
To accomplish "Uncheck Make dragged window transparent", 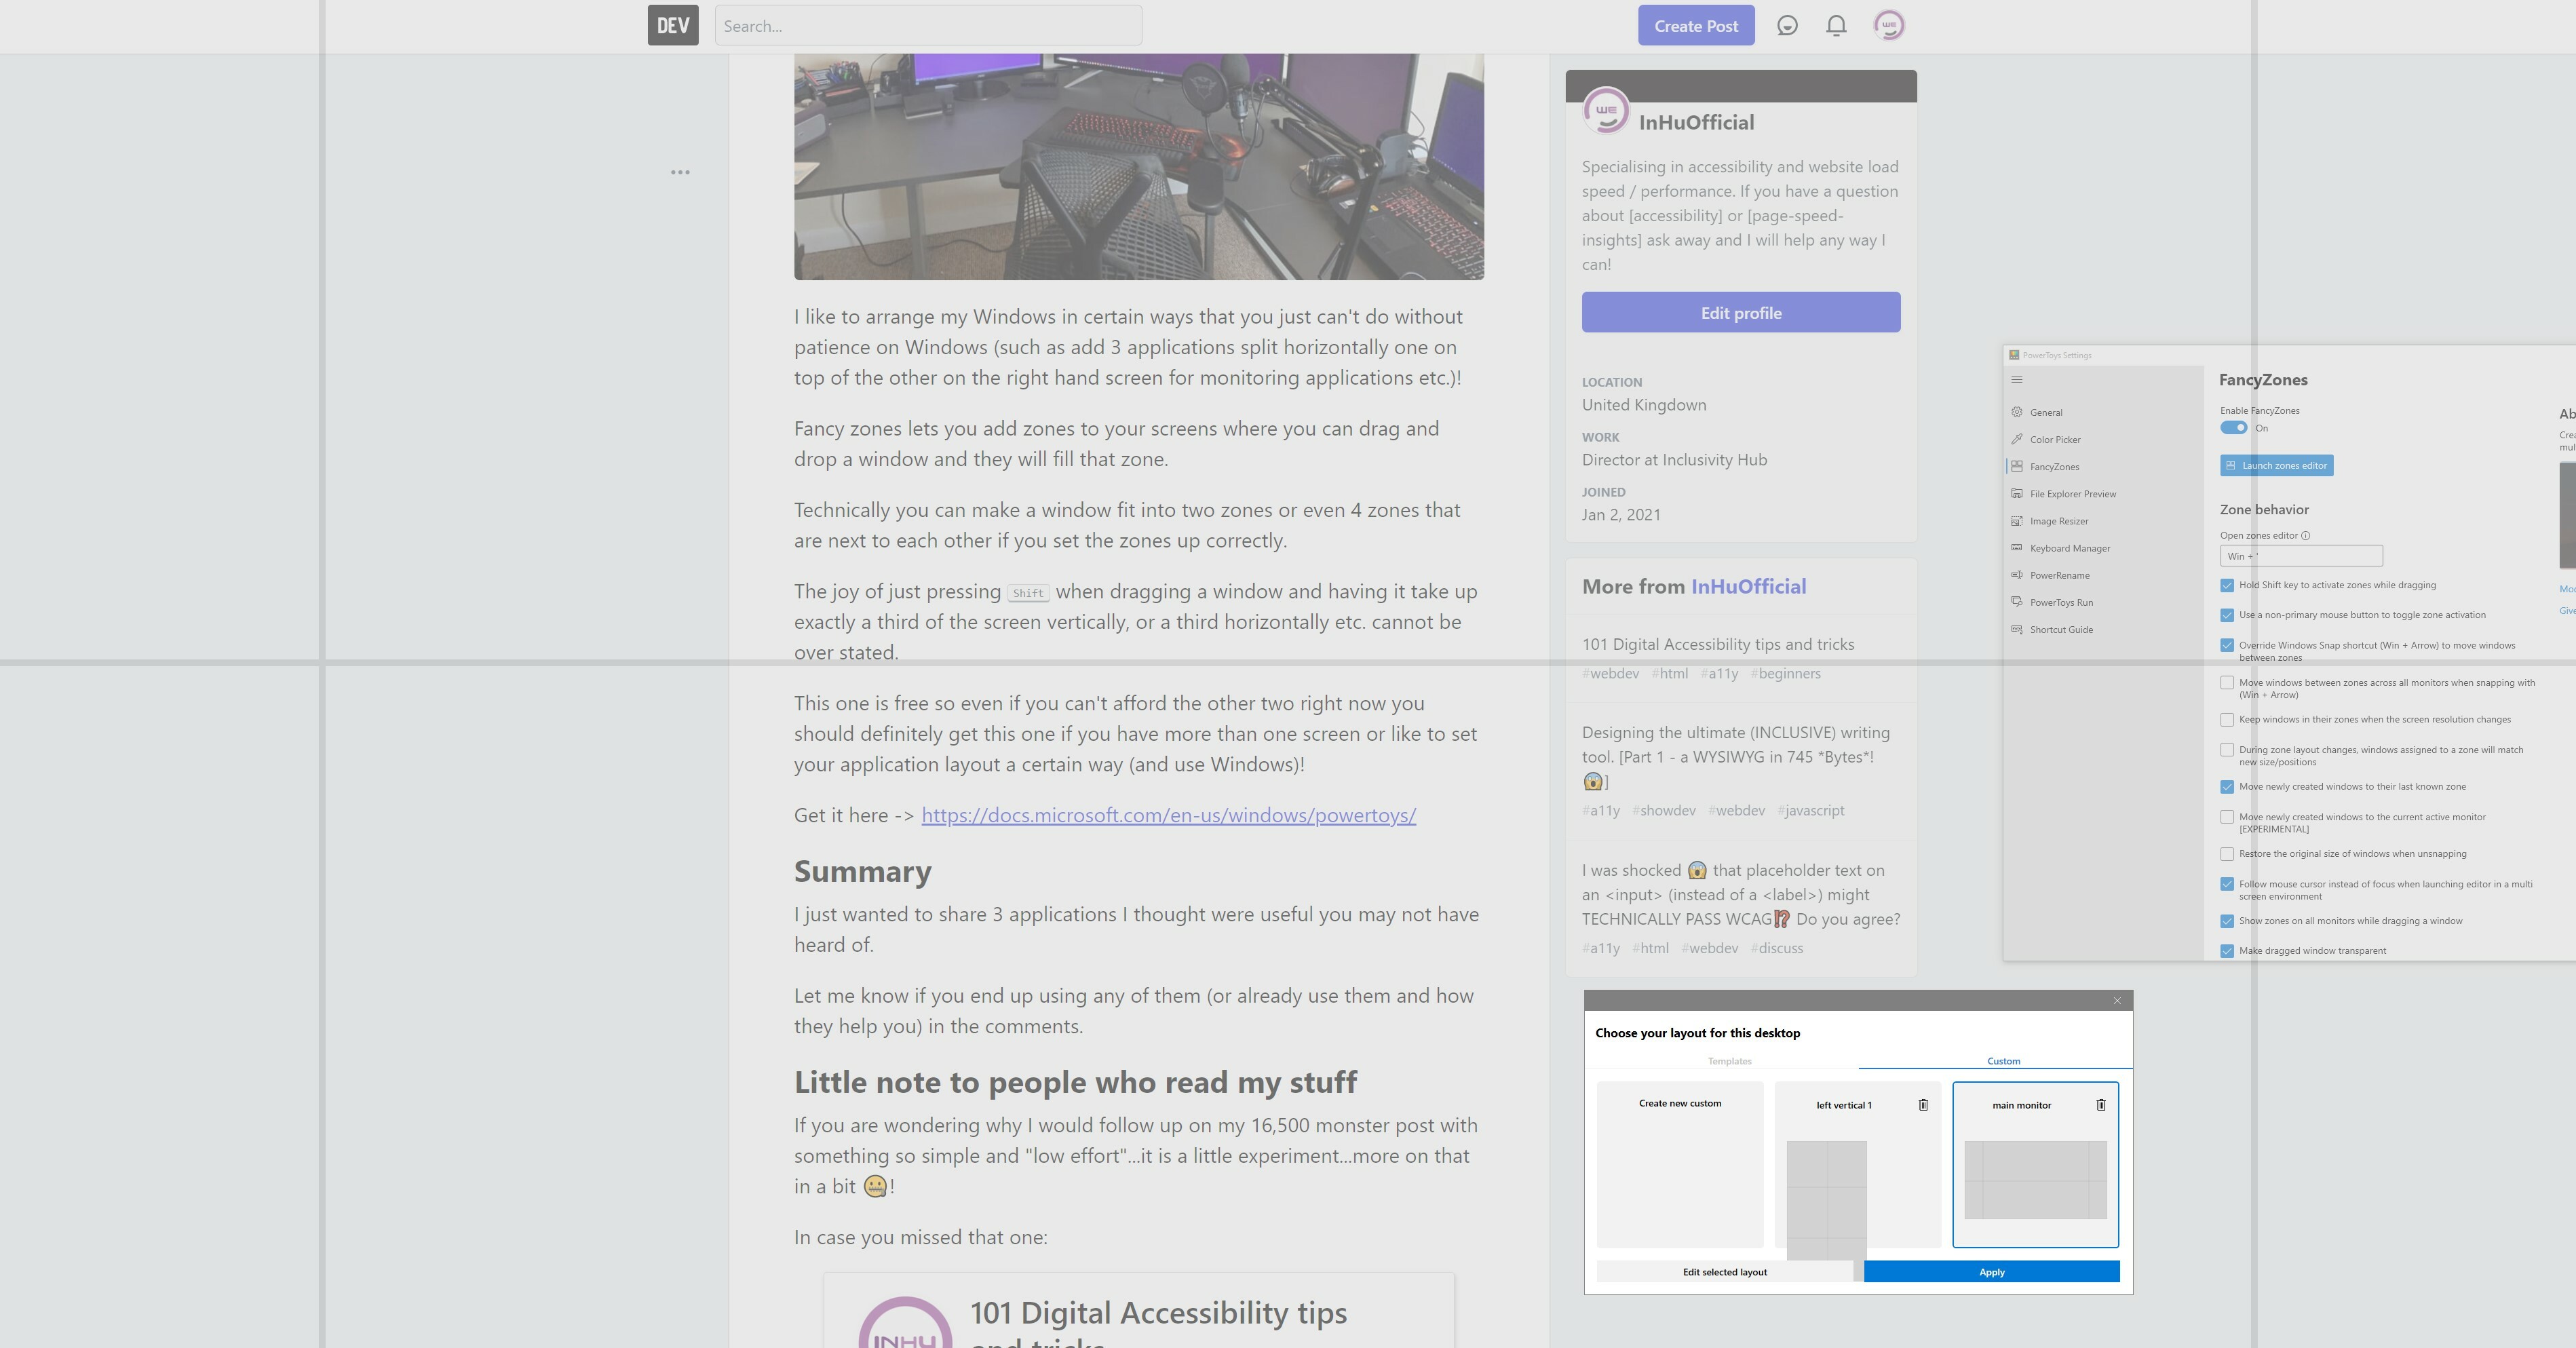I will 2227,951.
